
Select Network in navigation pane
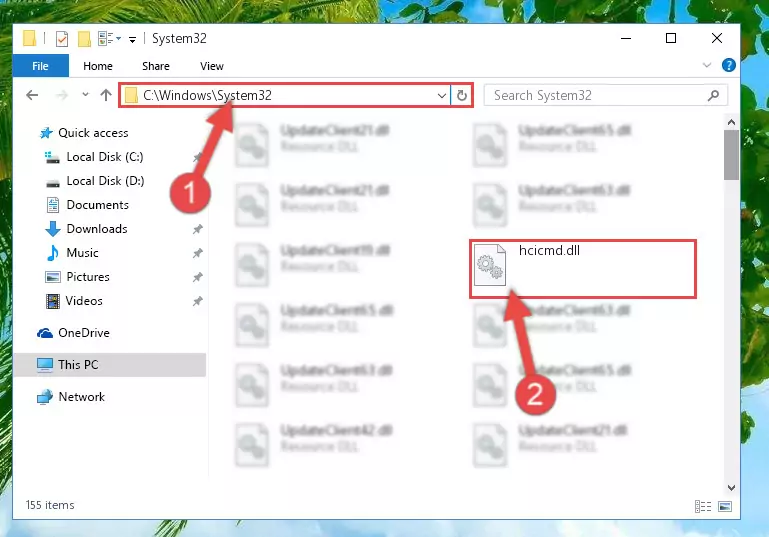coord(81,397)
